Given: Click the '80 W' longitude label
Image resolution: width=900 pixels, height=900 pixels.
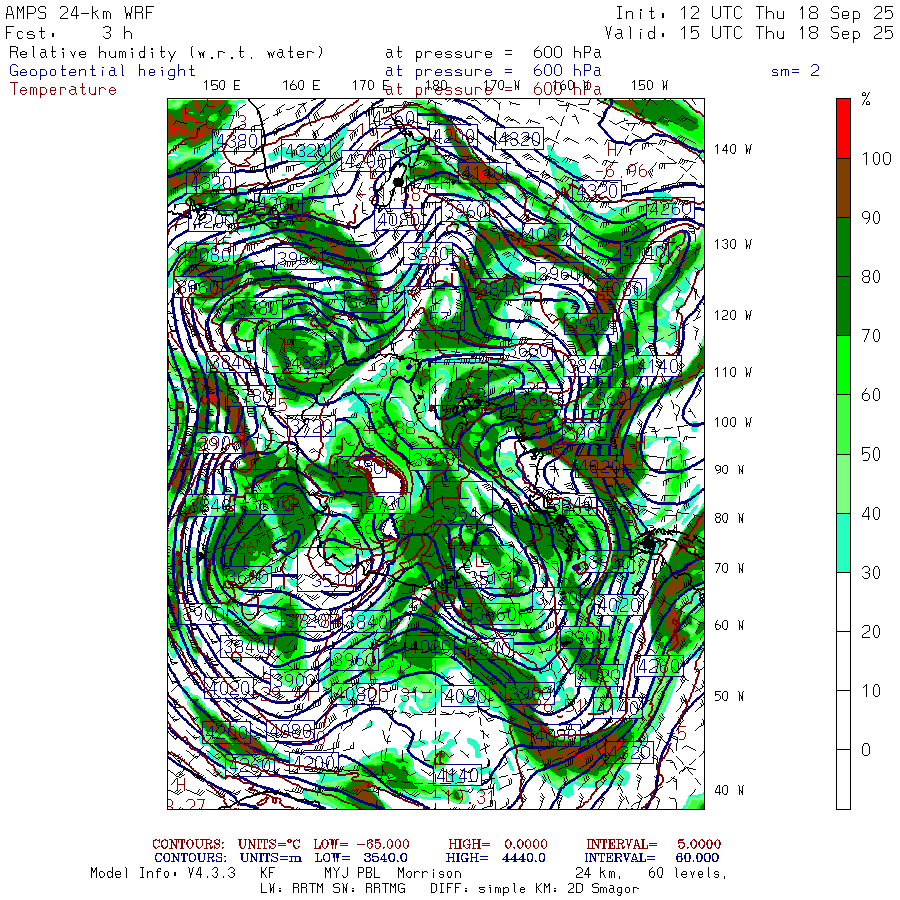Looking at the screenshot, I should pos(729,518).
